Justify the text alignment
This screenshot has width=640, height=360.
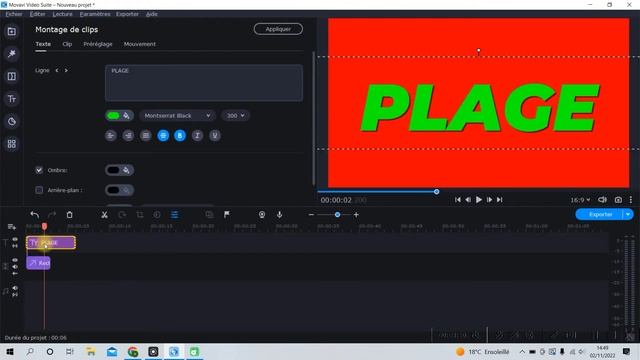(x=146, y=136)
